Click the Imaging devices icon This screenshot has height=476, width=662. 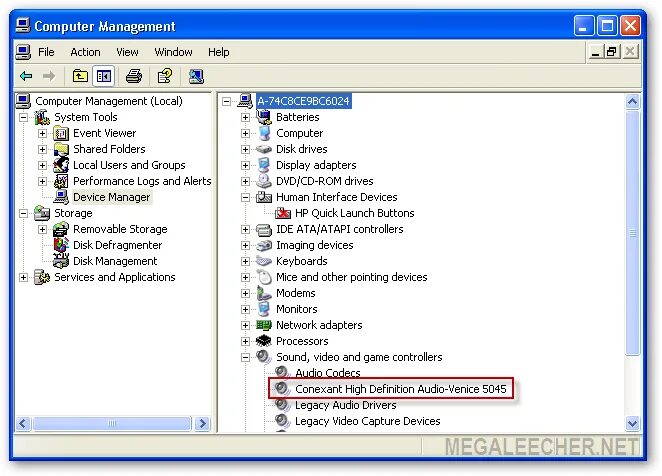(x=264, y=245)
